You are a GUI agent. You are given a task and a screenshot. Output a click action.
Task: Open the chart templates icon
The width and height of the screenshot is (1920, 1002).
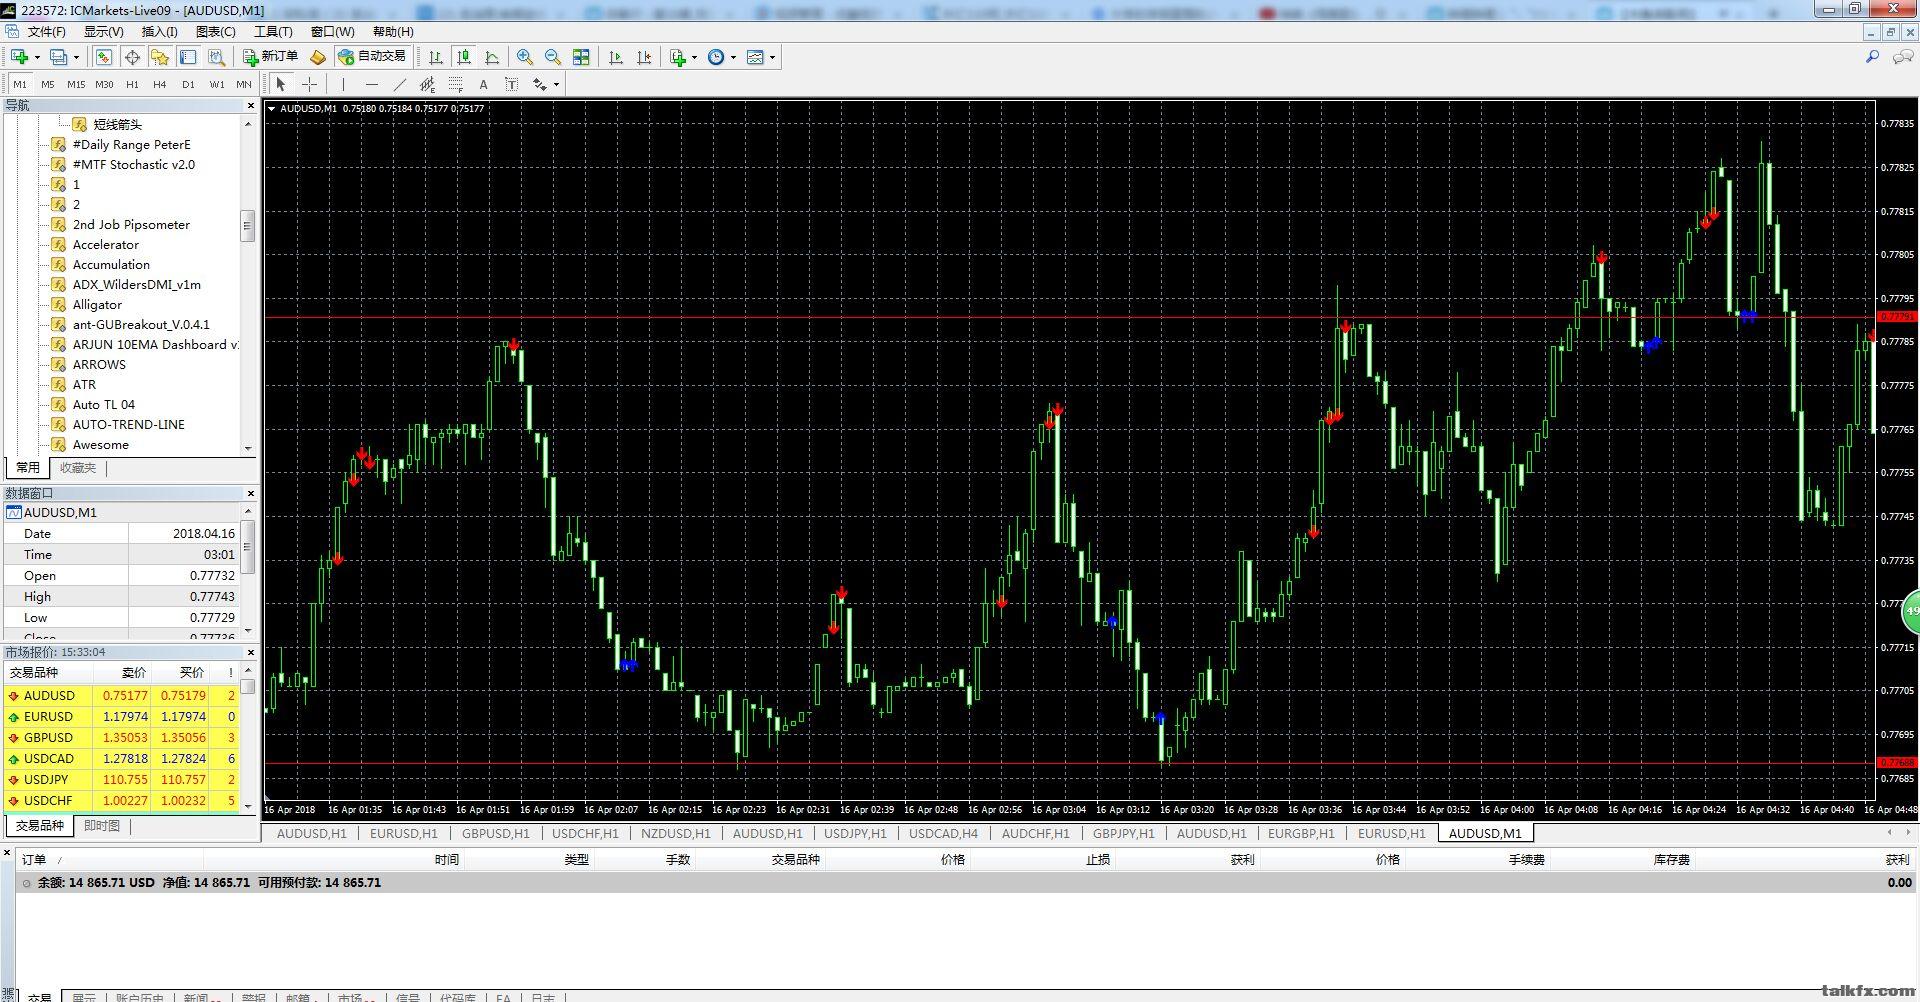tap(756, 57)
